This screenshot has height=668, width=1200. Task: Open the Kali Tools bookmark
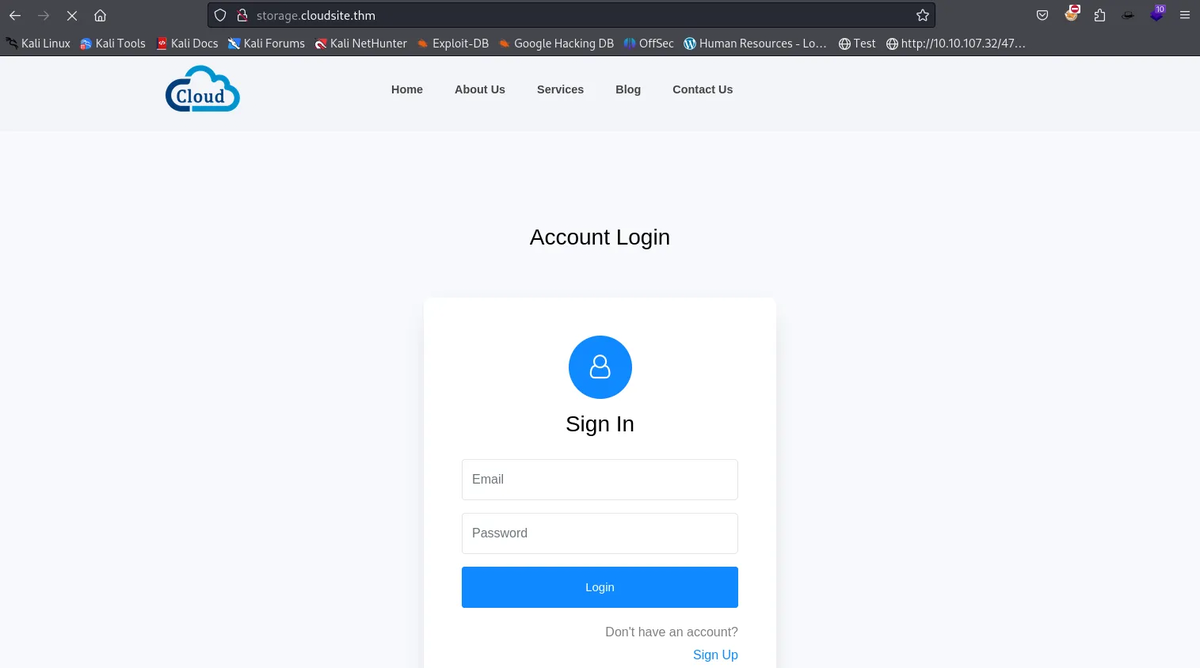pyautogui.click(x=113, y=43)
